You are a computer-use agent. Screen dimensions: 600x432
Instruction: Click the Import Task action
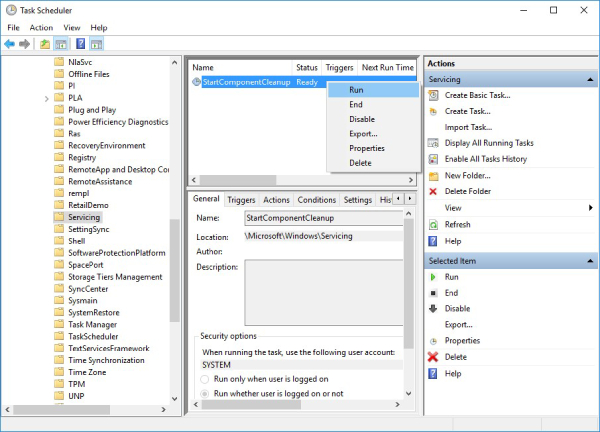[468, 127]
